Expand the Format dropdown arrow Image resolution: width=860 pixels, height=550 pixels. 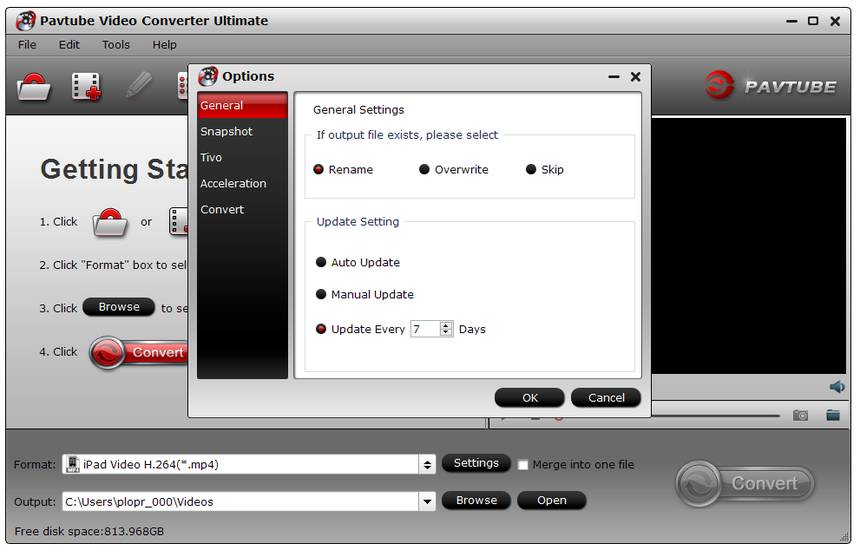click(x=427, y=464)
